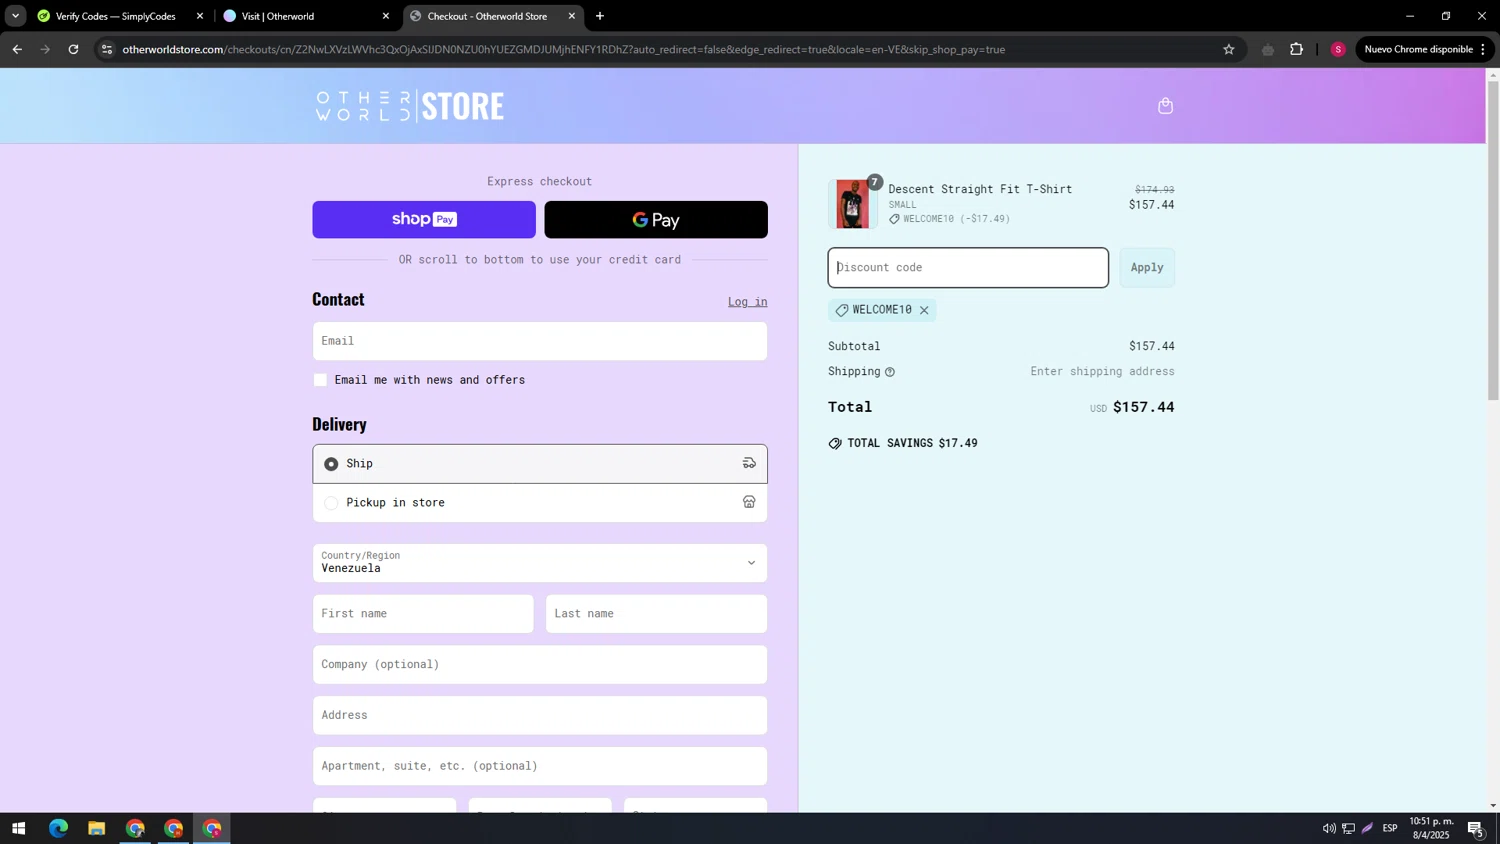Focus the Email input field
The image size is (1500, 844).
[x=540, y=341]
